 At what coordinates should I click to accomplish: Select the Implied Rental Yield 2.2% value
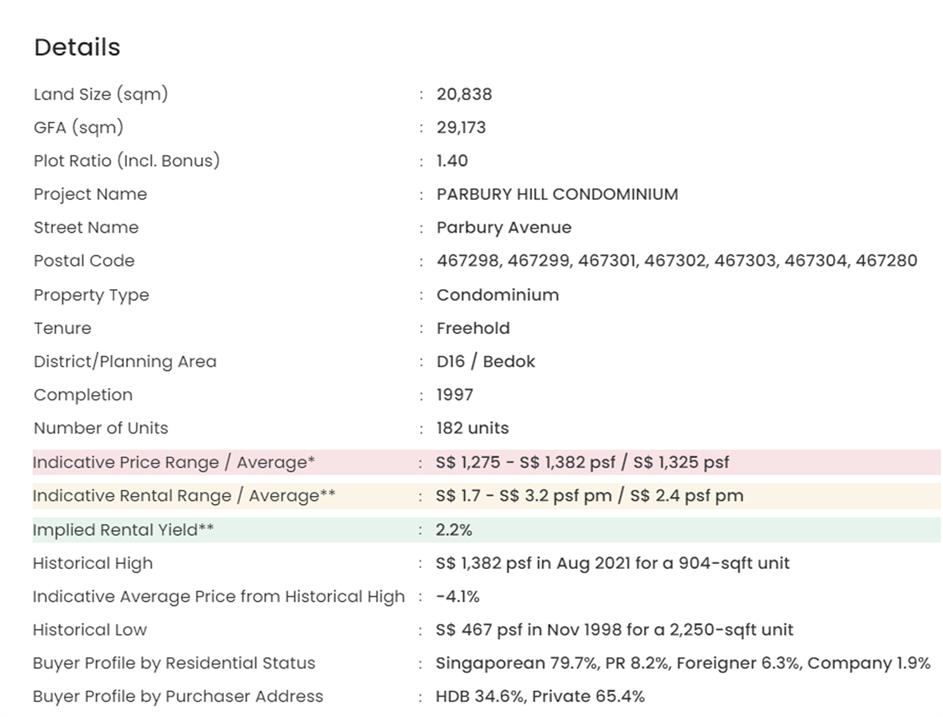[454, 530]
